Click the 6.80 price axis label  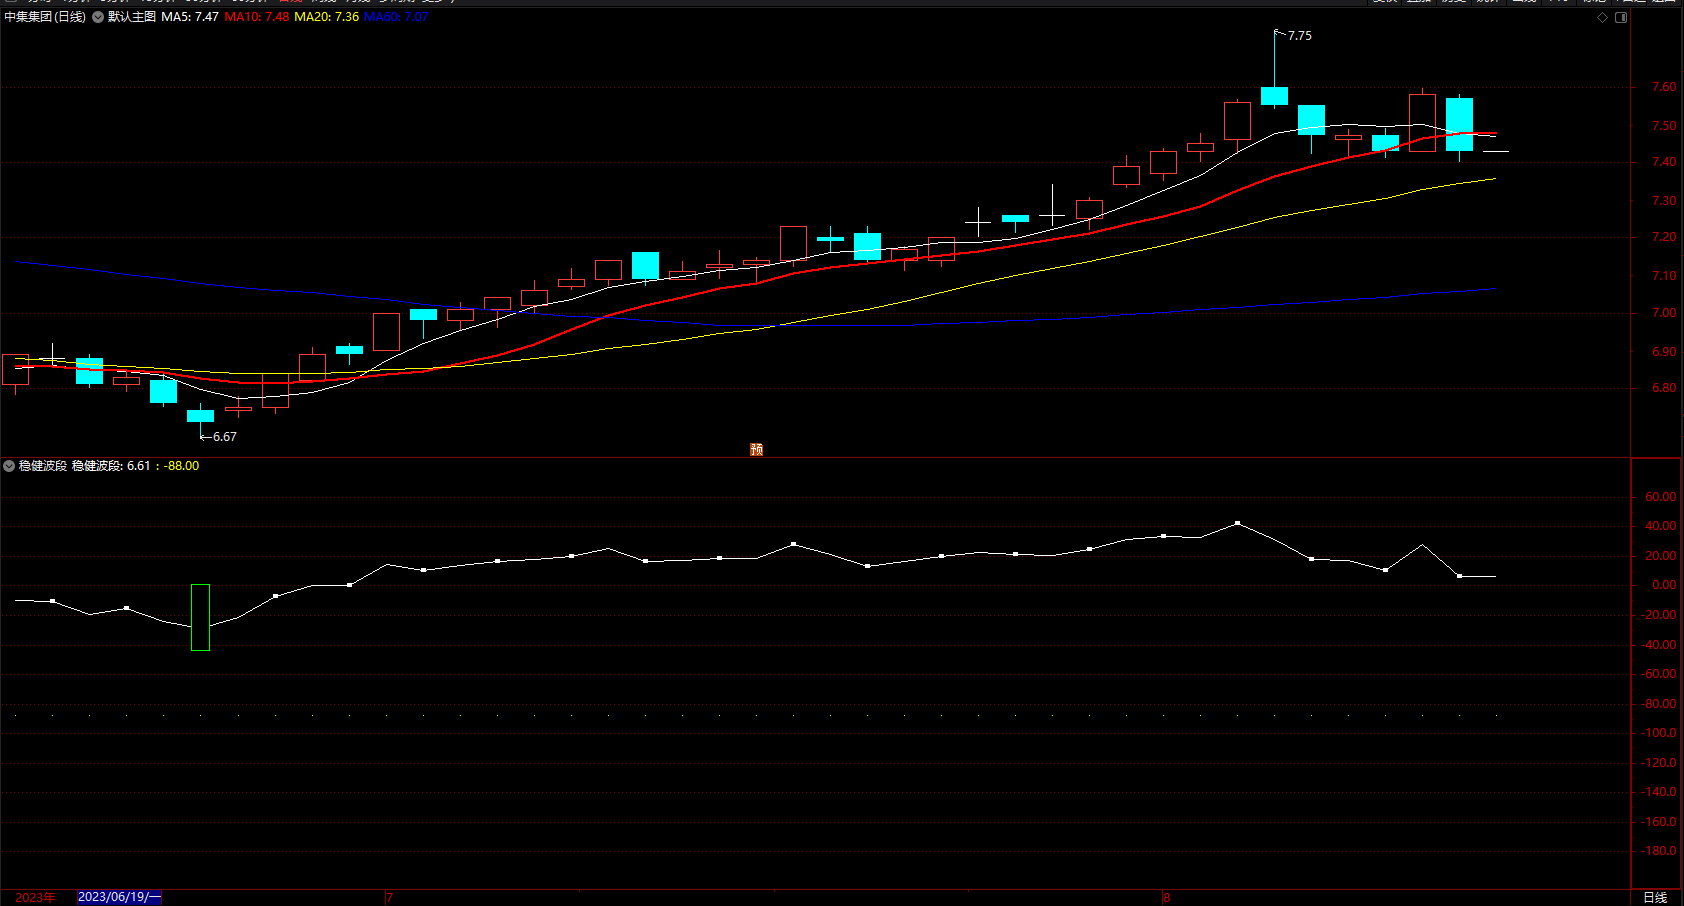1664,388
